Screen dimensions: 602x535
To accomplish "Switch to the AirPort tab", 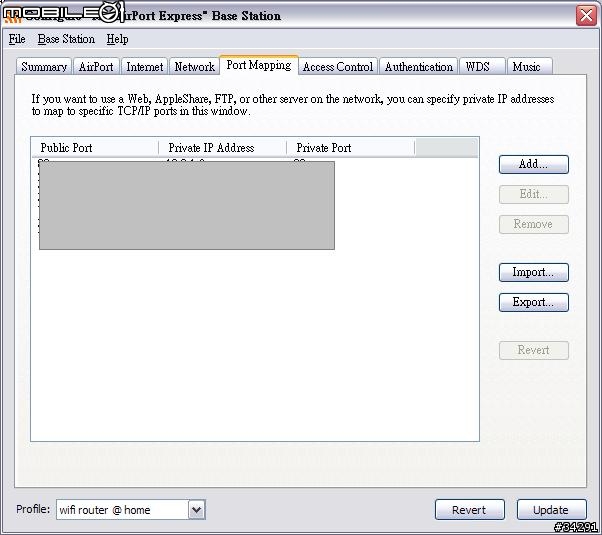I will [96, 66].
